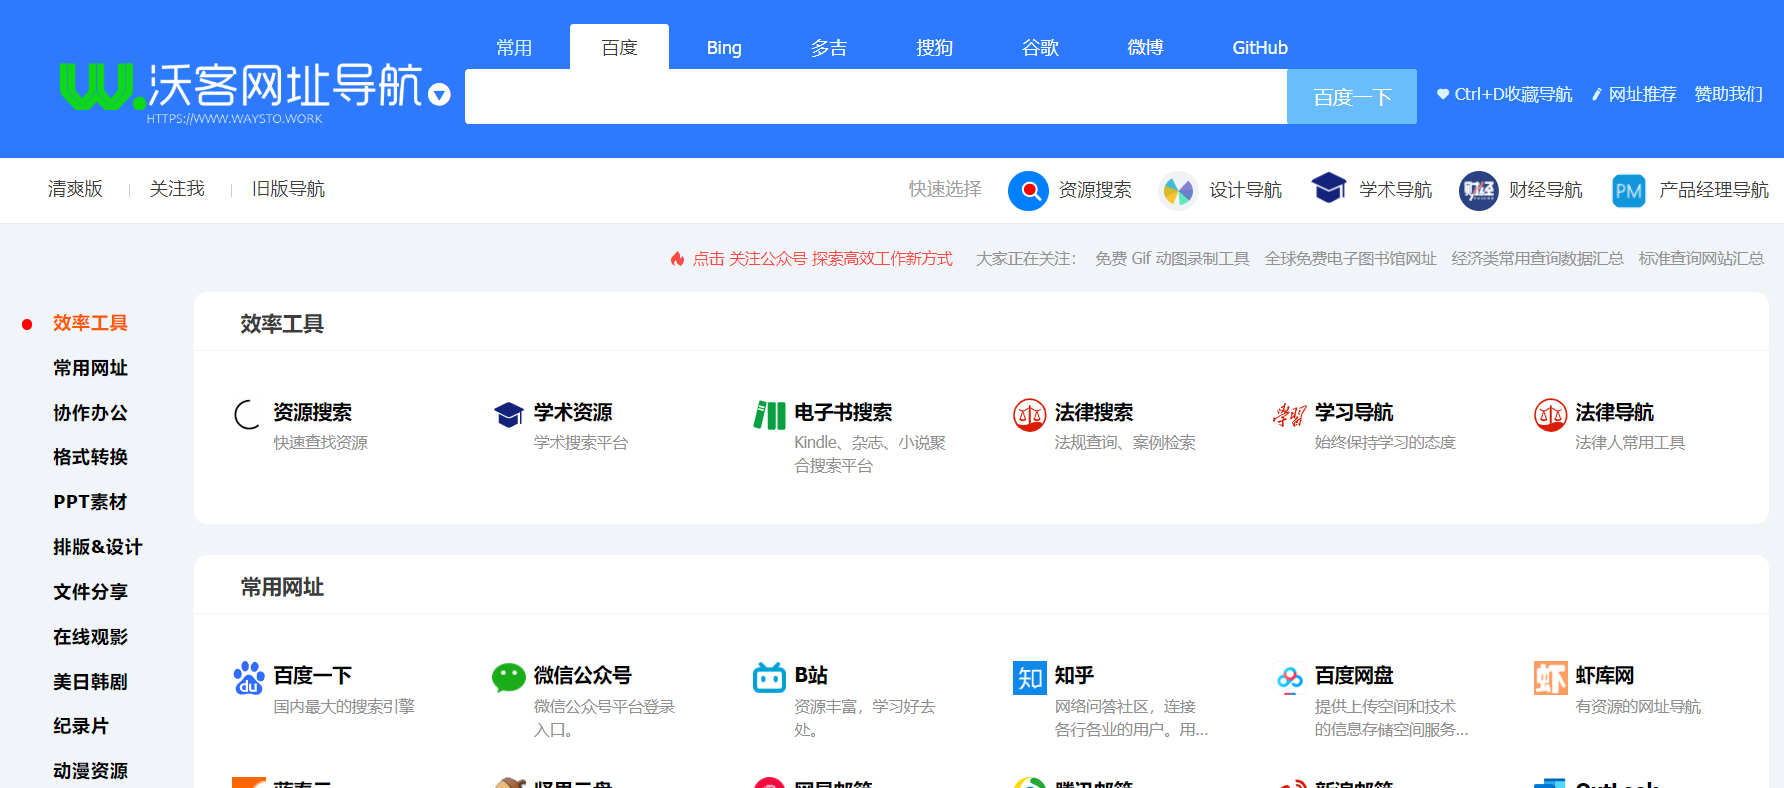Select 在线观影 in the sidebar
Image resolution: width=1784 pixels, height=788 pixels.
[90, 637]
